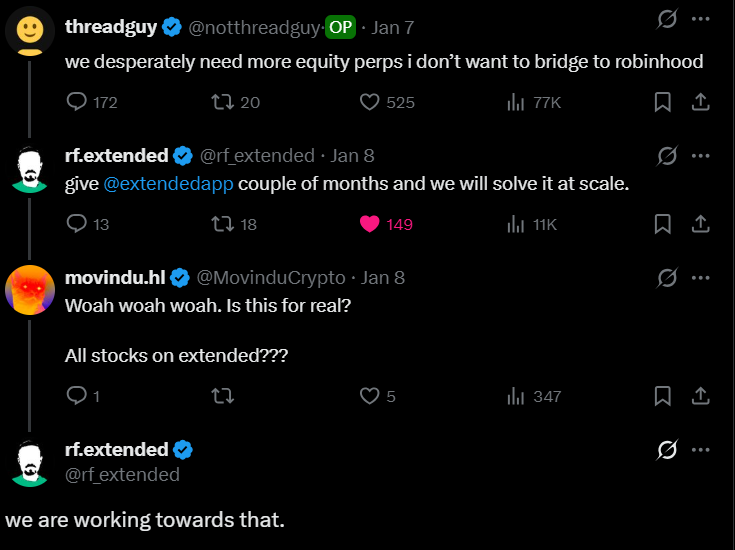
Task: Open @MovinduCrypto profile handle
Action: click(270, 278)
